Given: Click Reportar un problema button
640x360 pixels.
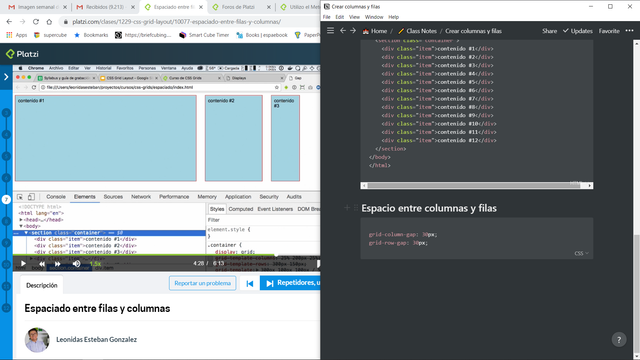Looking at the screenshot, I should coord(202,283).
